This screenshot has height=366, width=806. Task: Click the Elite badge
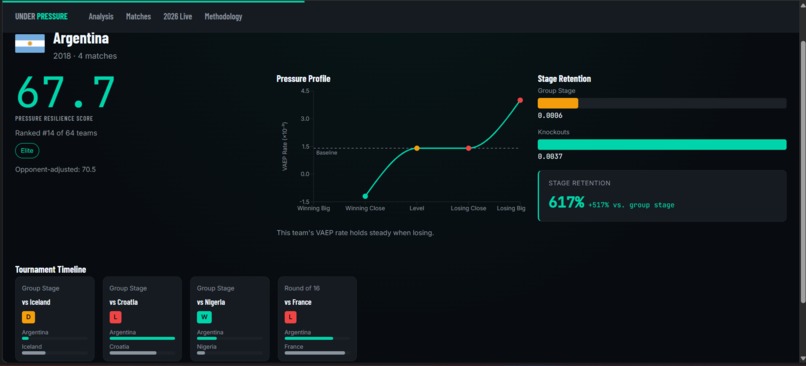point(27,151)
